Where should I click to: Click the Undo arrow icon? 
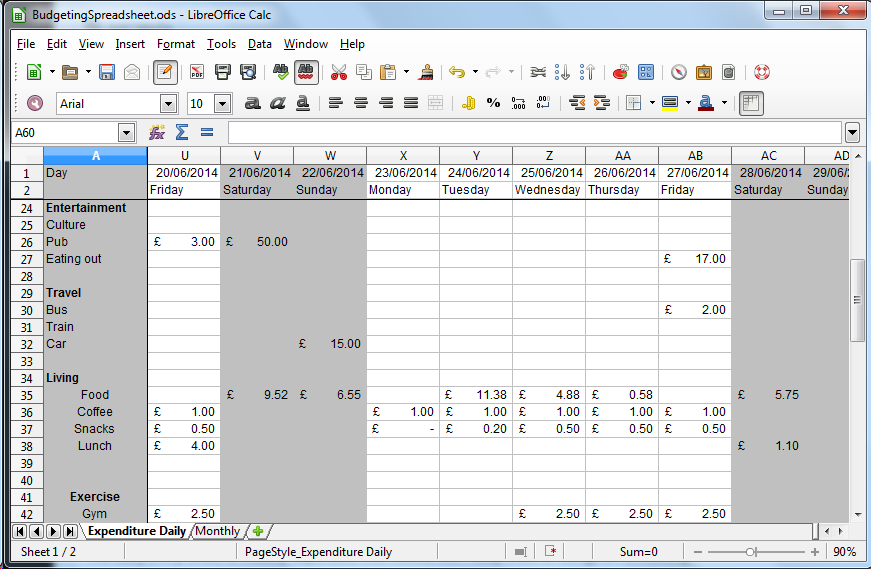(457, 72)
